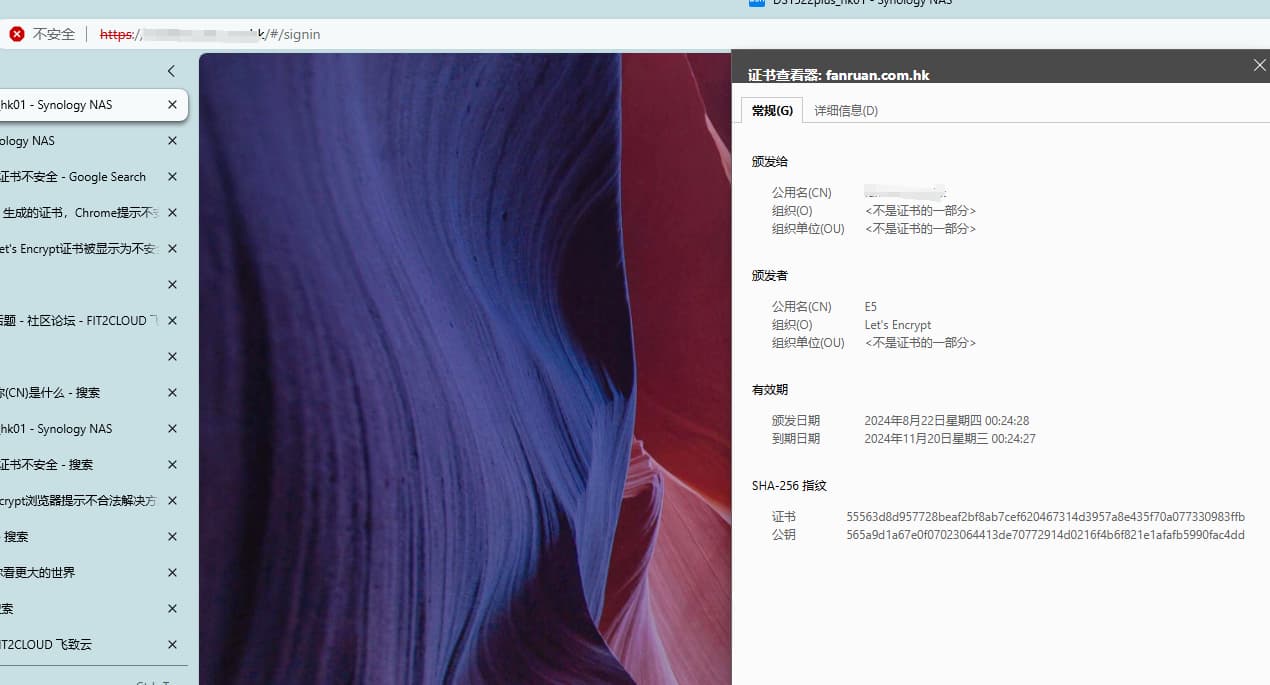The height and width of the screenshot is (685, 1270).
Task: Click the 颁发者 section heading
Action: coord(770,275)
